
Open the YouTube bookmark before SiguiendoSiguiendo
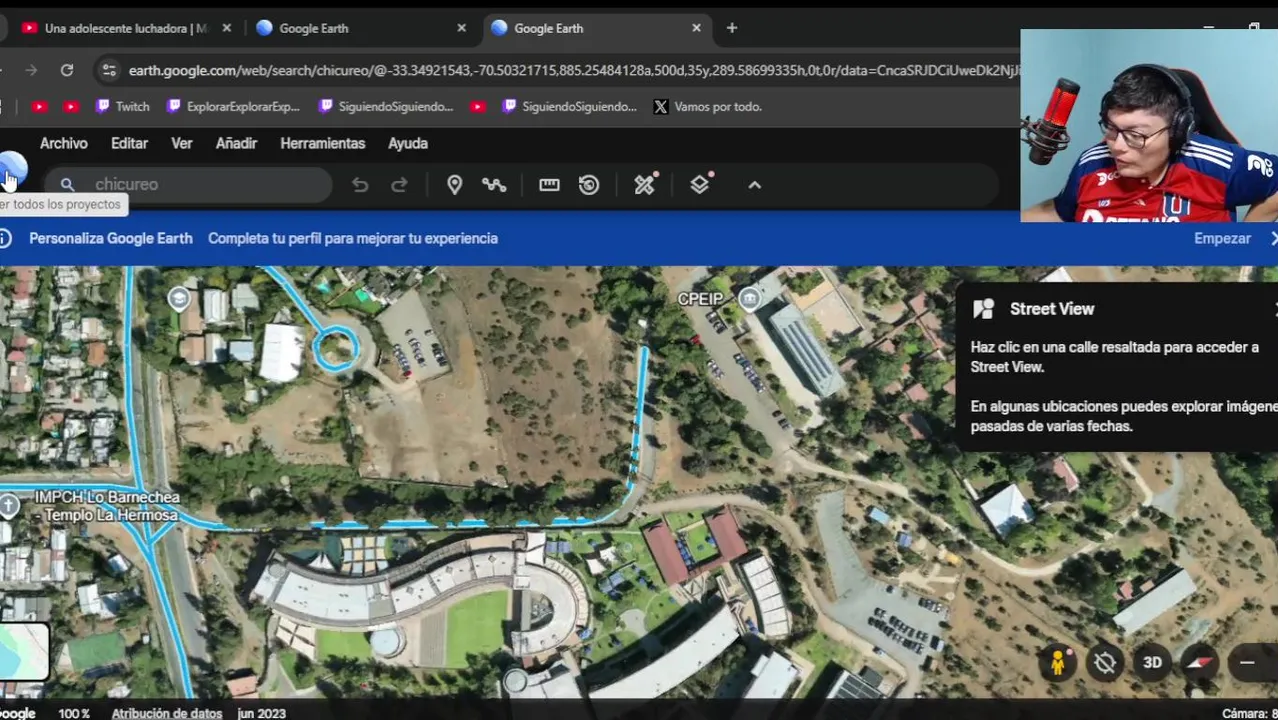pyautogui.click(x=478, y=106)
